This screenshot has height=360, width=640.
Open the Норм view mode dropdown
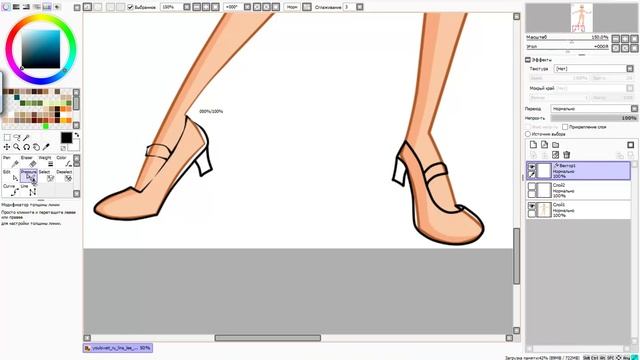(x=291, y=7)
